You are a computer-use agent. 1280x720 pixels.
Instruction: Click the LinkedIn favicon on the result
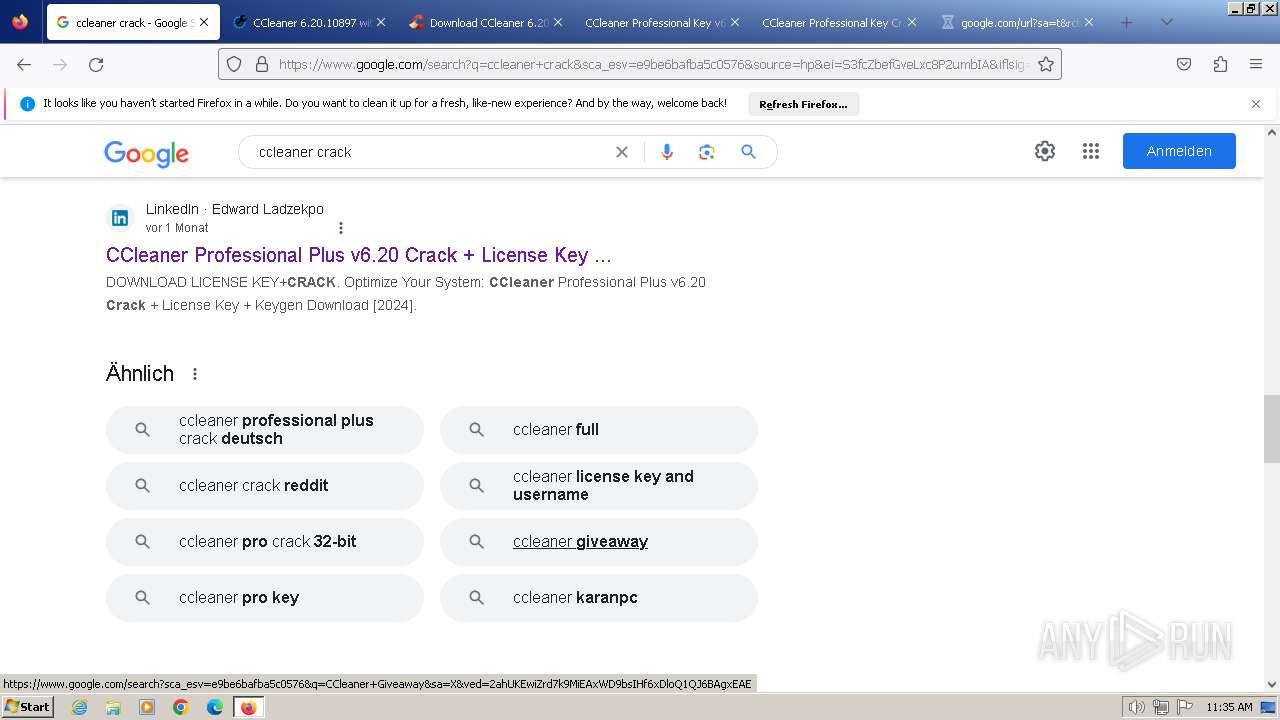(x=120, y=218)
